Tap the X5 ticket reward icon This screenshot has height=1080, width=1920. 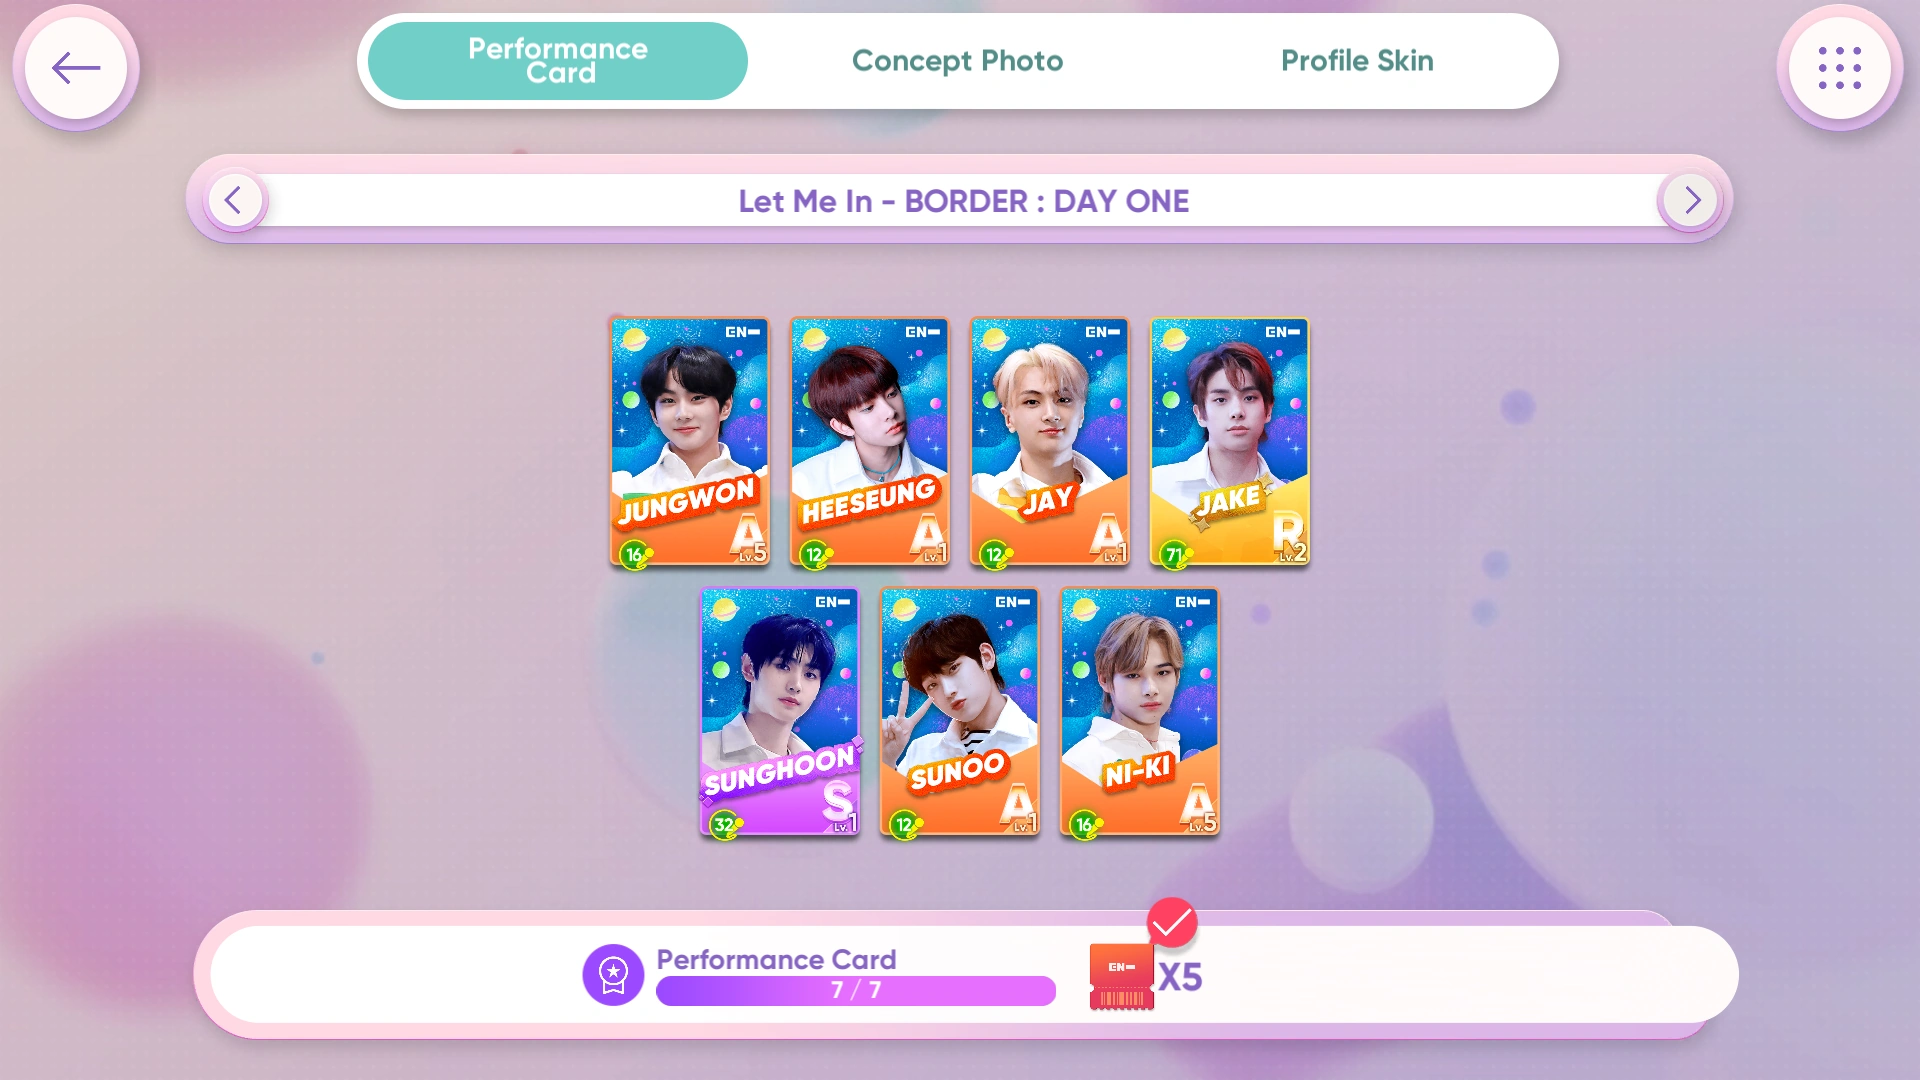1122,977
